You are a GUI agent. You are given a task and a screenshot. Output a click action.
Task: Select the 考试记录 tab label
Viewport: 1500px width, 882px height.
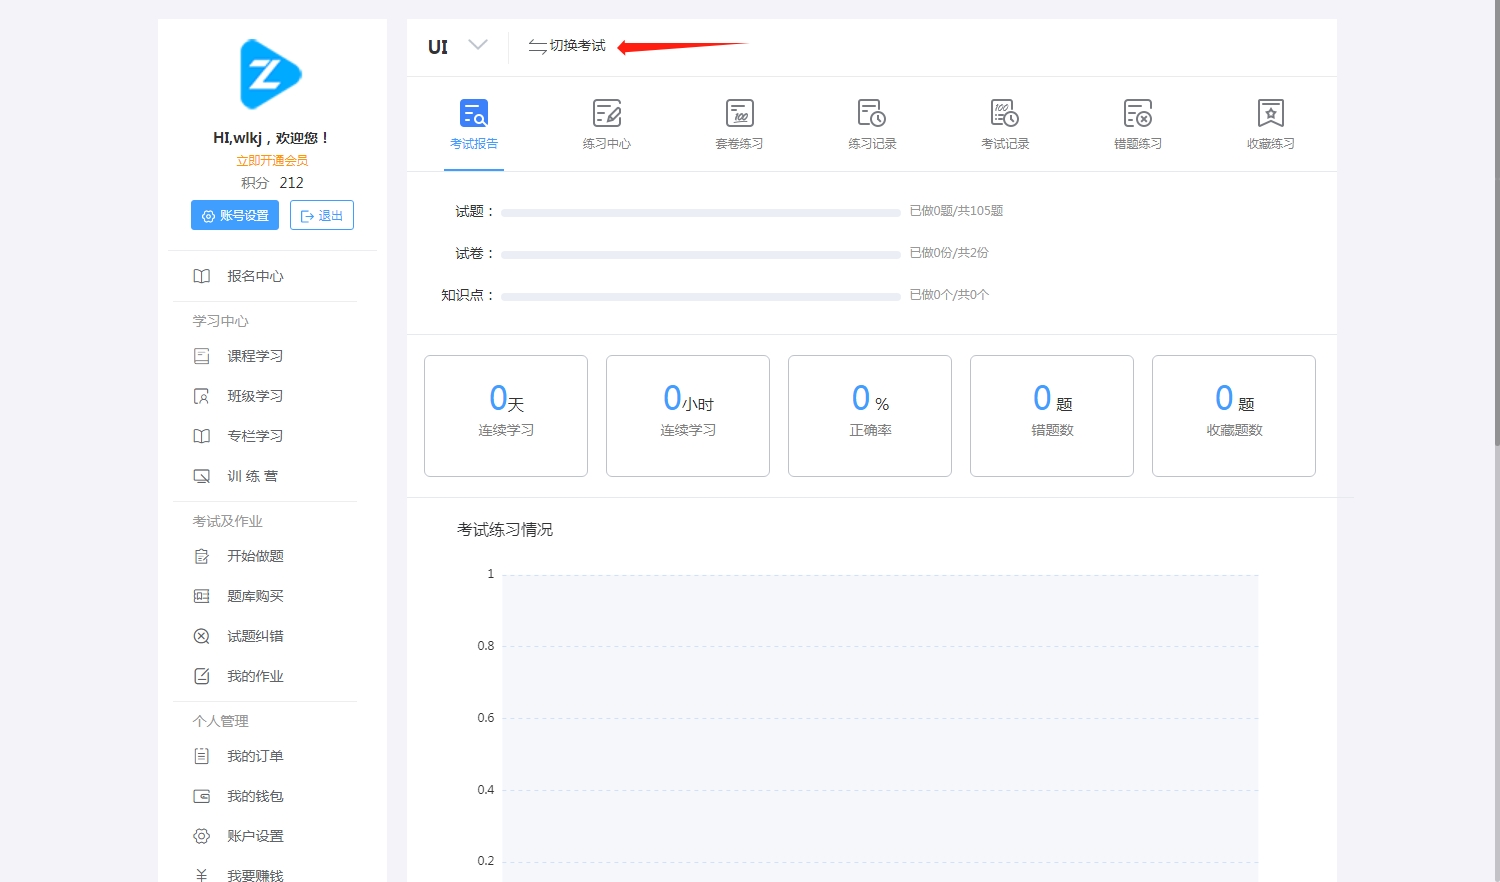click(1005, 144)
